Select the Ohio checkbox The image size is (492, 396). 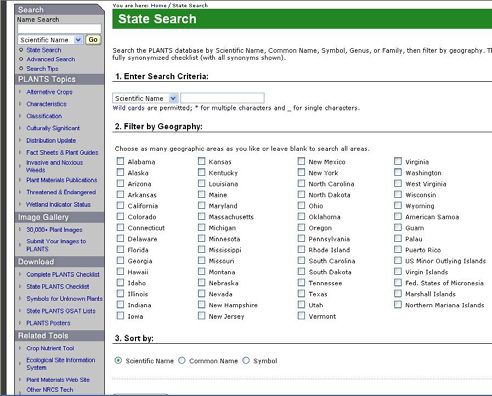click(301, 205)
